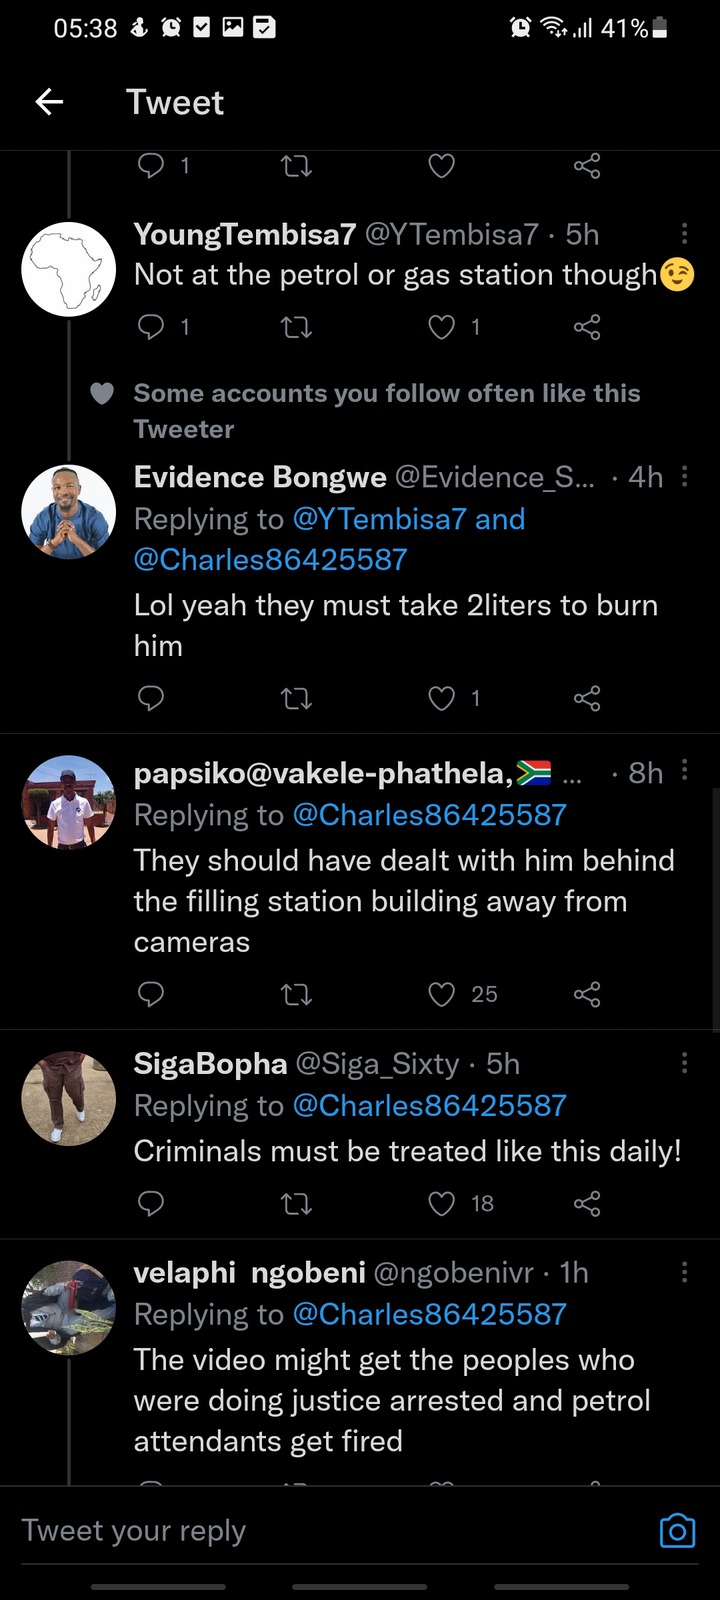Retweet SigaBopha's criminals tweet
Screen dimensions: 720x1600
point(296,1203)
